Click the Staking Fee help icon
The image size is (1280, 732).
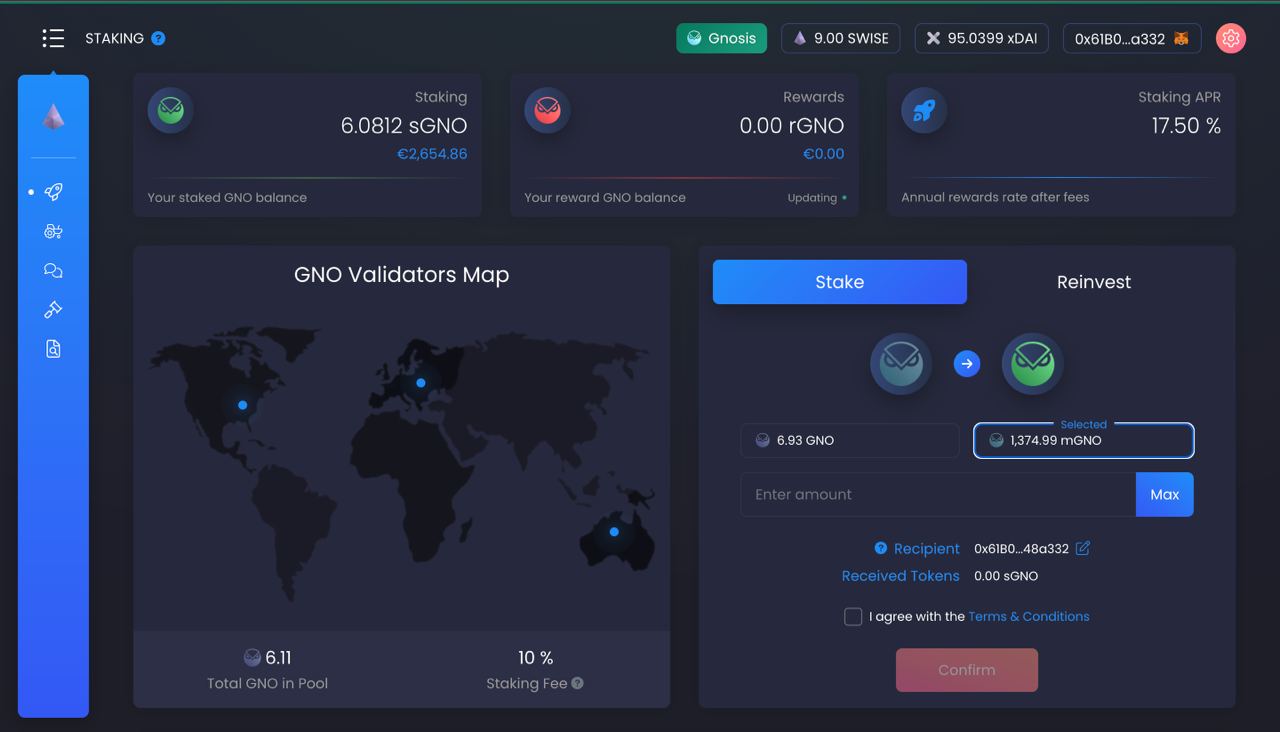pyautogui.click(x=577, y=683)
